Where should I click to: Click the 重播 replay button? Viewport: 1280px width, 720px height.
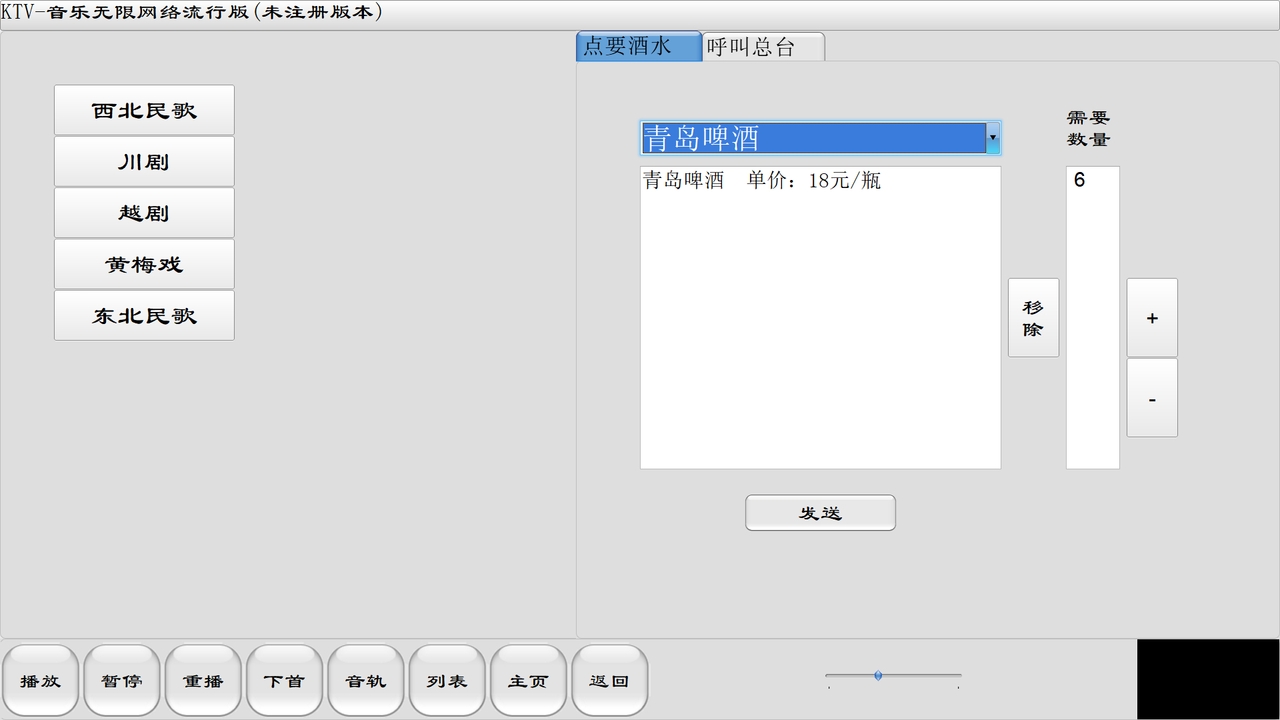203,681
